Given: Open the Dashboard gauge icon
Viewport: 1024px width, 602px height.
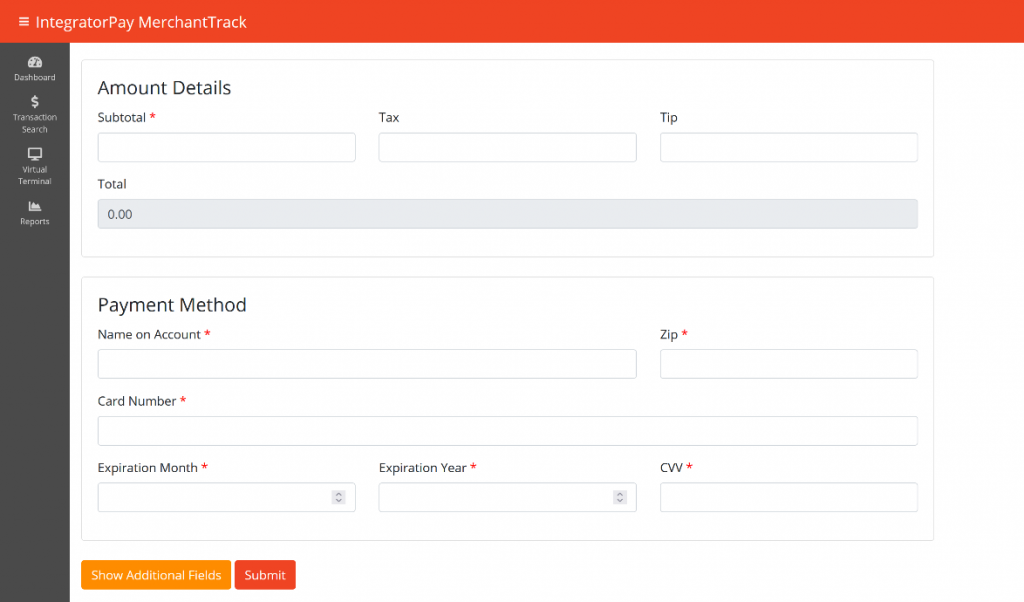Looking at the screenshot, I should click(x=35, y=62).
